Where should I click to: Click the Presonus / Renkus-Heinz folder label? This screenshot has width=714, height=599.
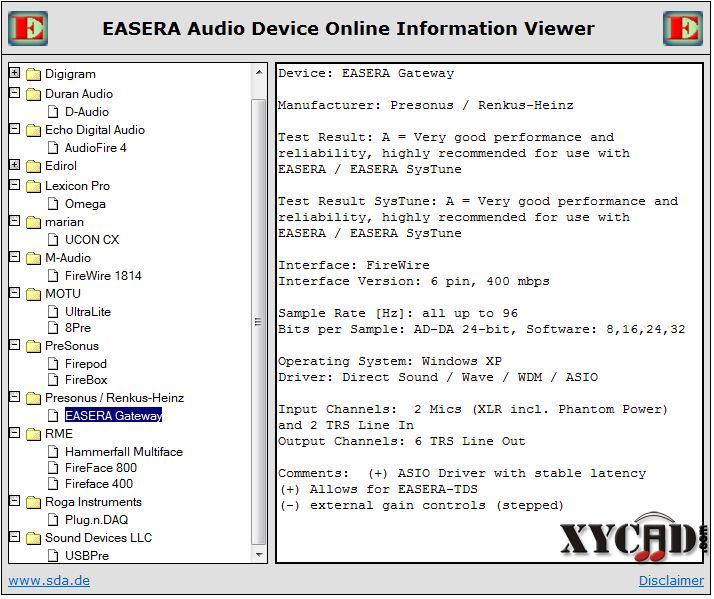(x=114, y=398)
